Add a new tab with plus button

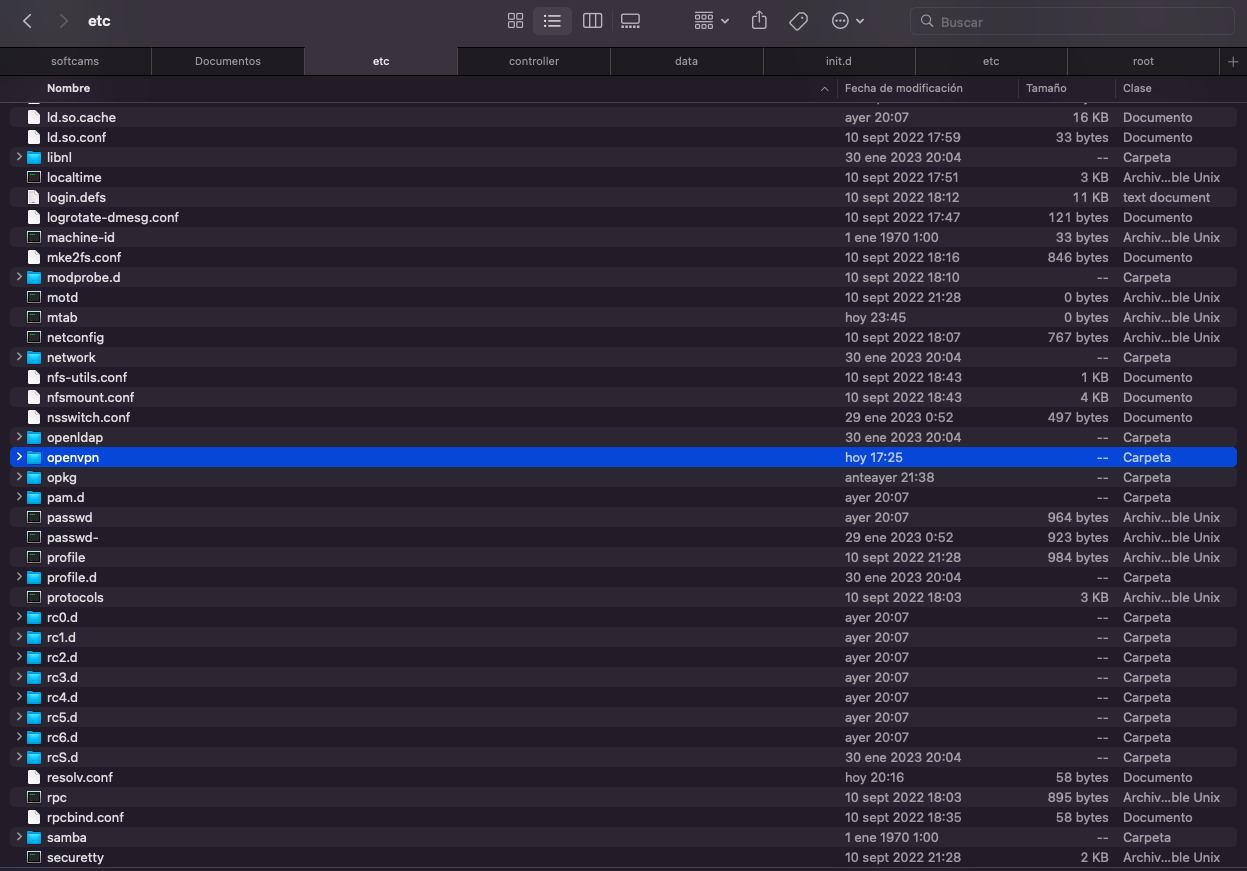(x=1233, y=61)
